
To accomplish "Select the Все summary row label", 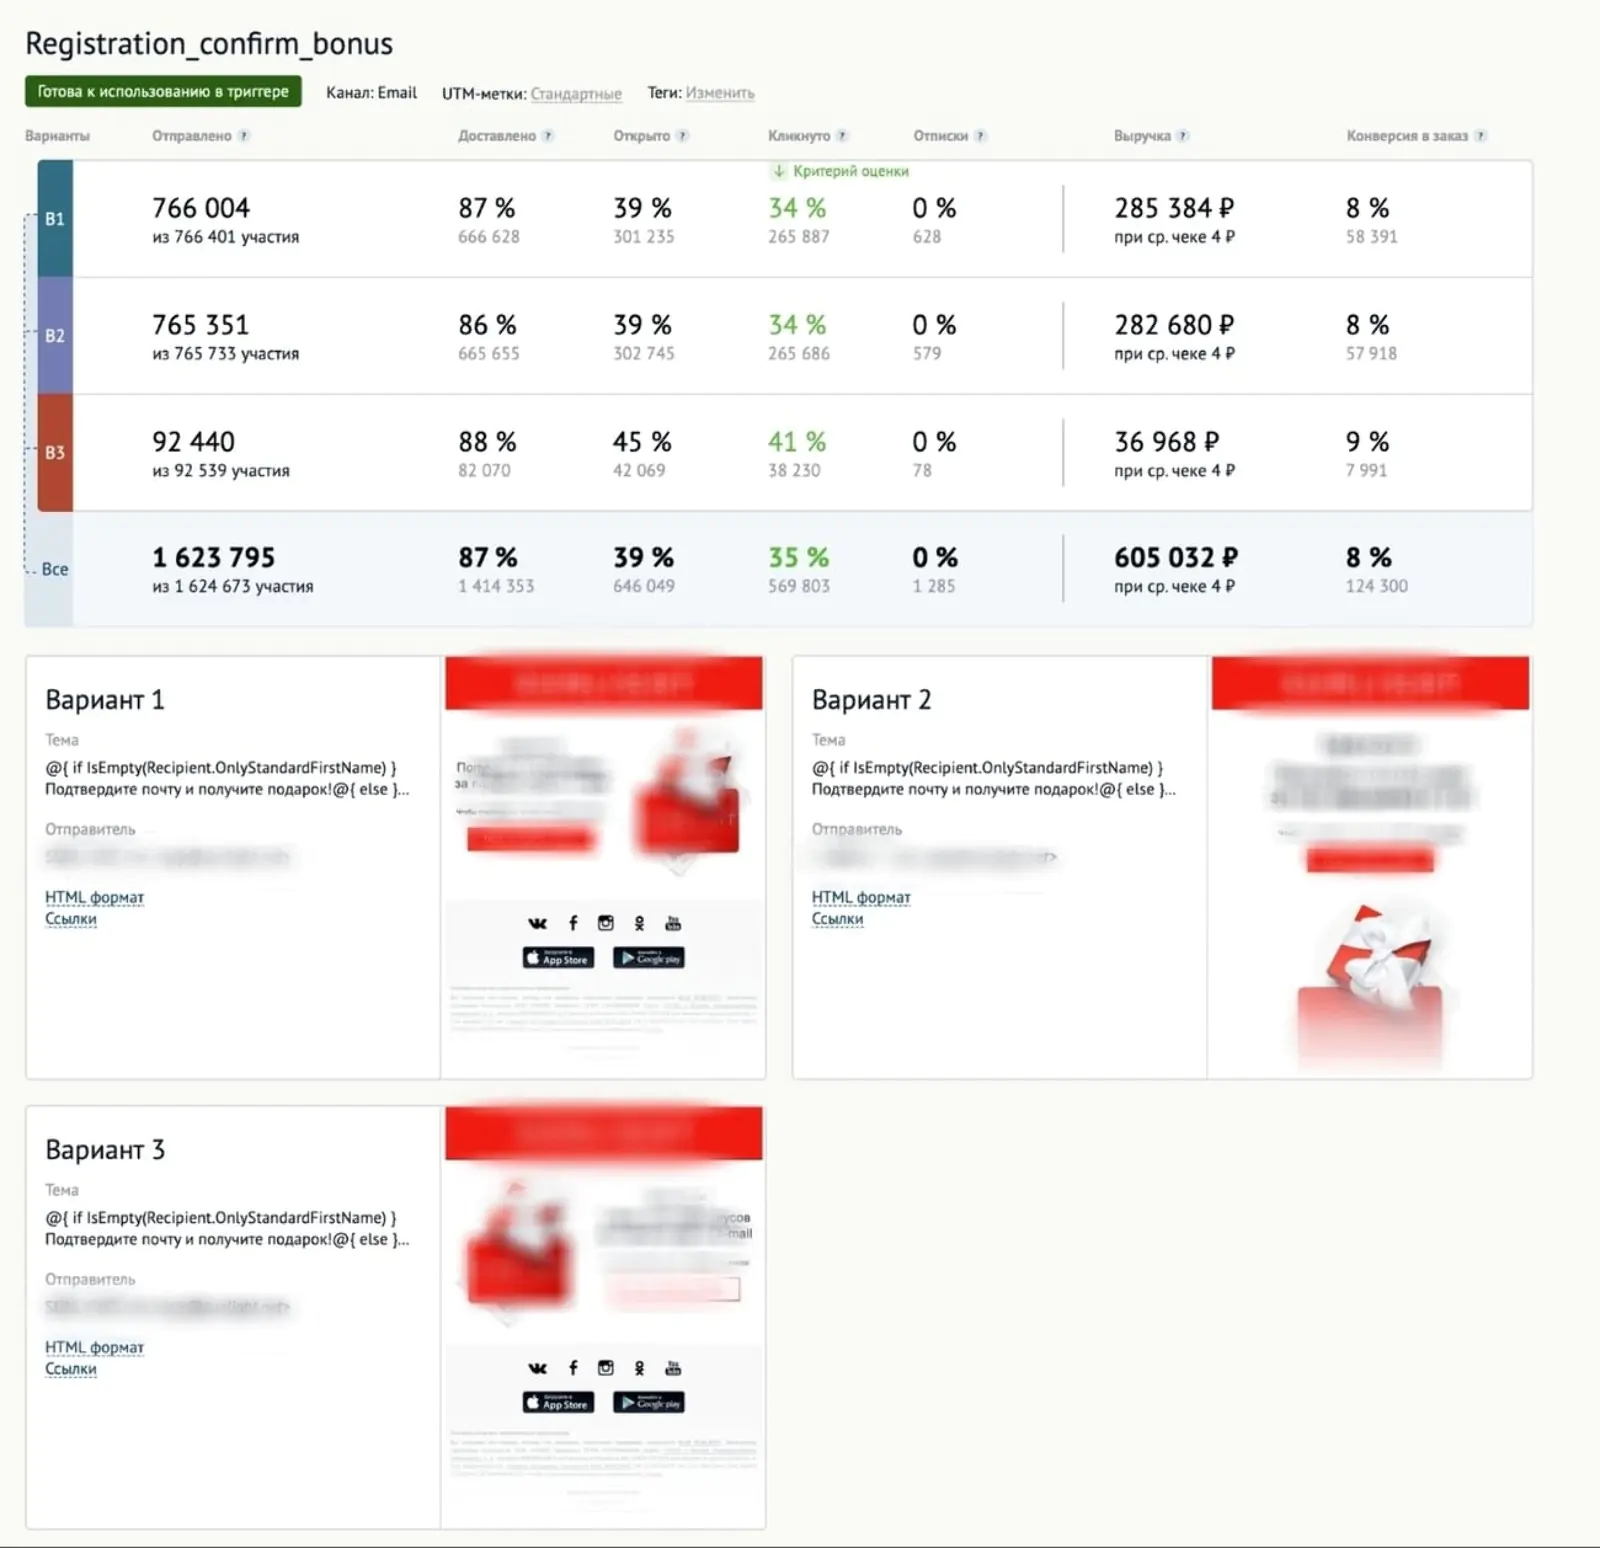I will coord(55,569).
